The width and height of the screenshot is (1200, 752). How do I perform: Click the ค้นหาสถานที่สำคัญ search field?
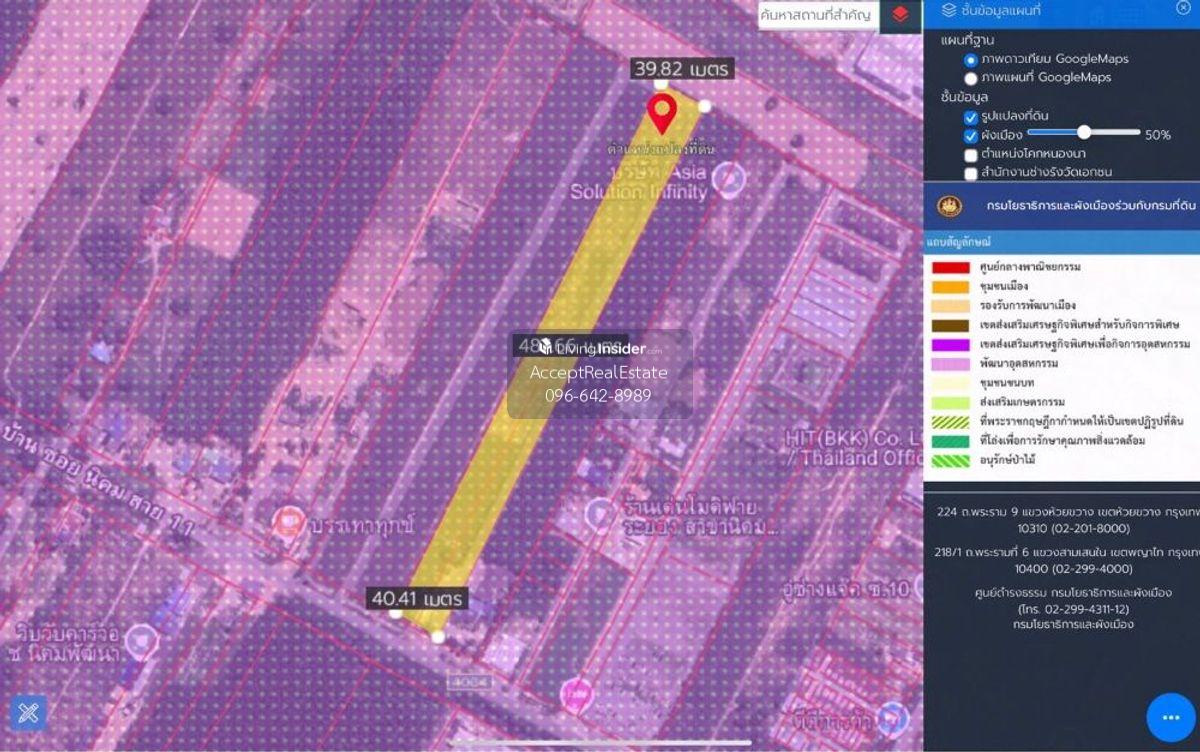point(816,15)
